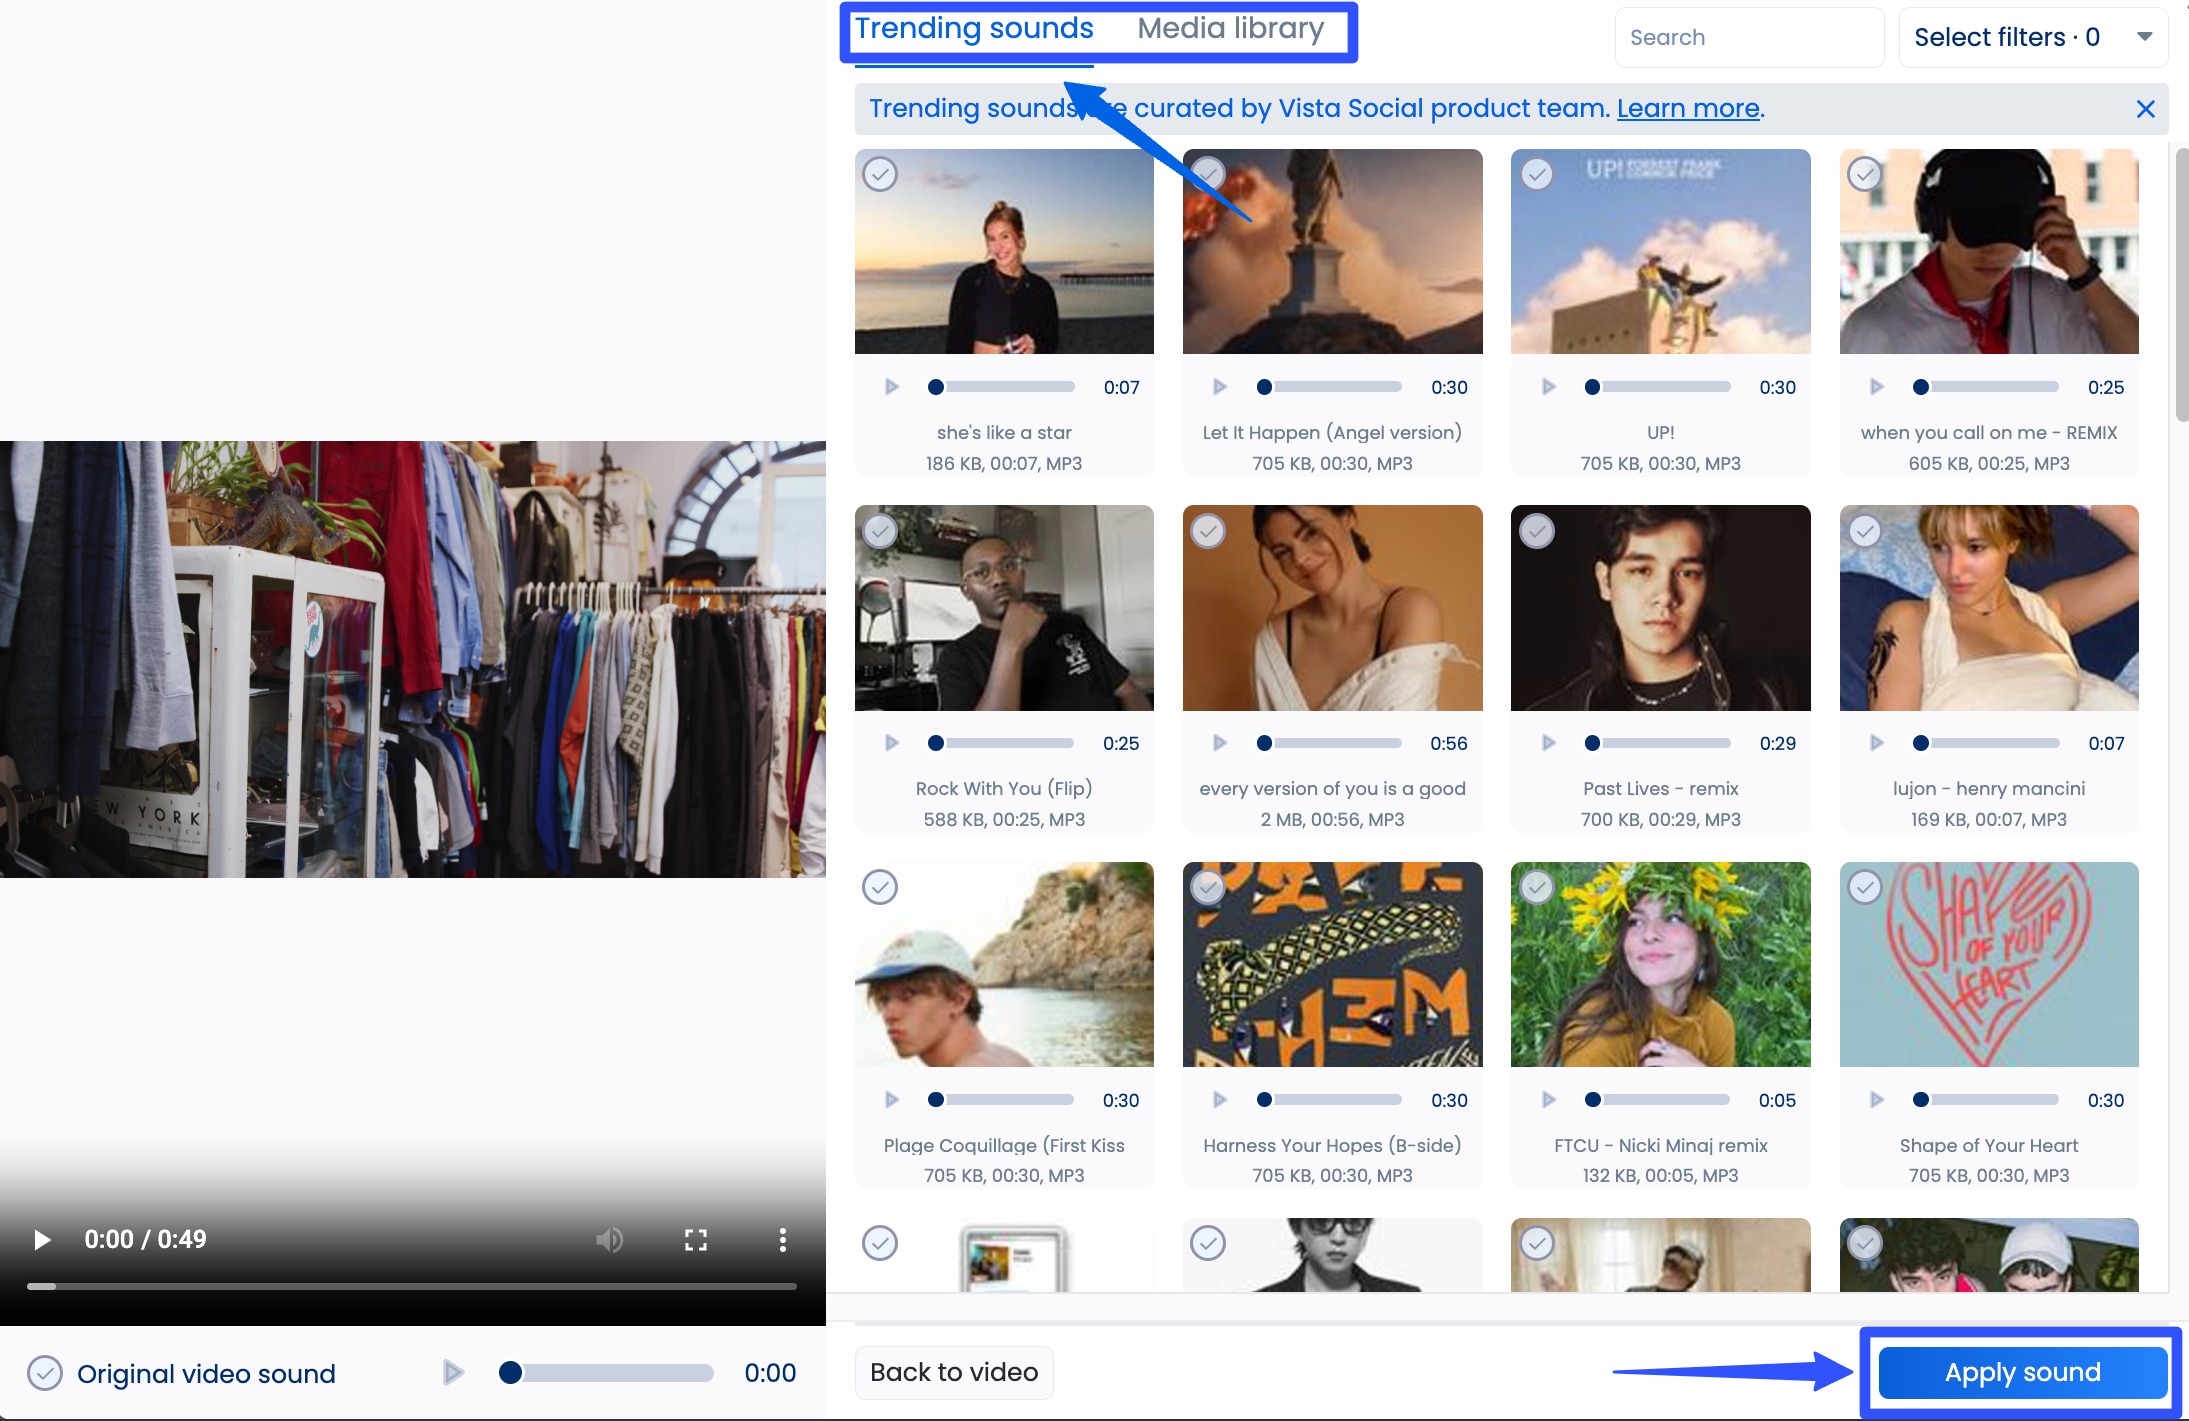Screen dimensions: 2189x1421
Task: Click the Apply sound button
Action: pos(2022,1372)
